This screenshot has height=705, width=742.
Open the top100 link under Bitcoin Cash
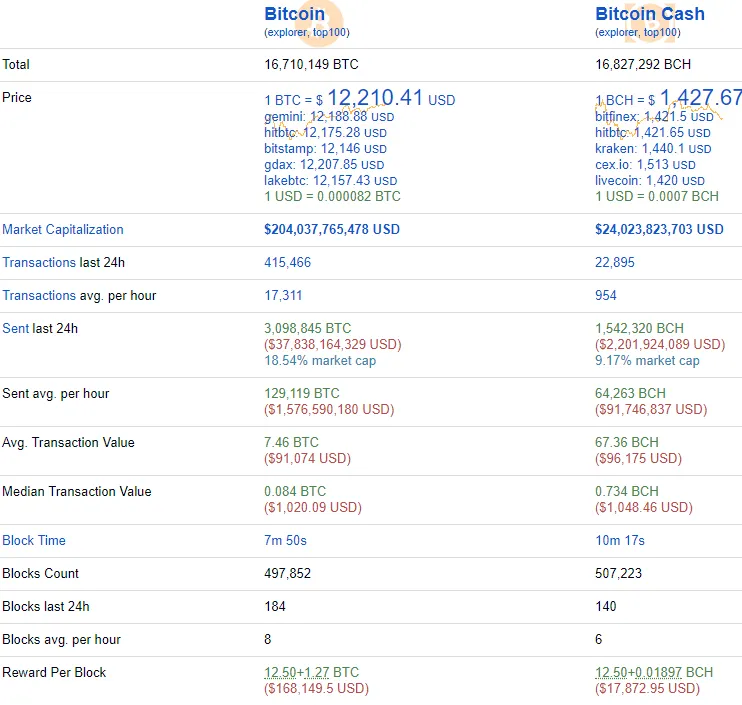661,32
